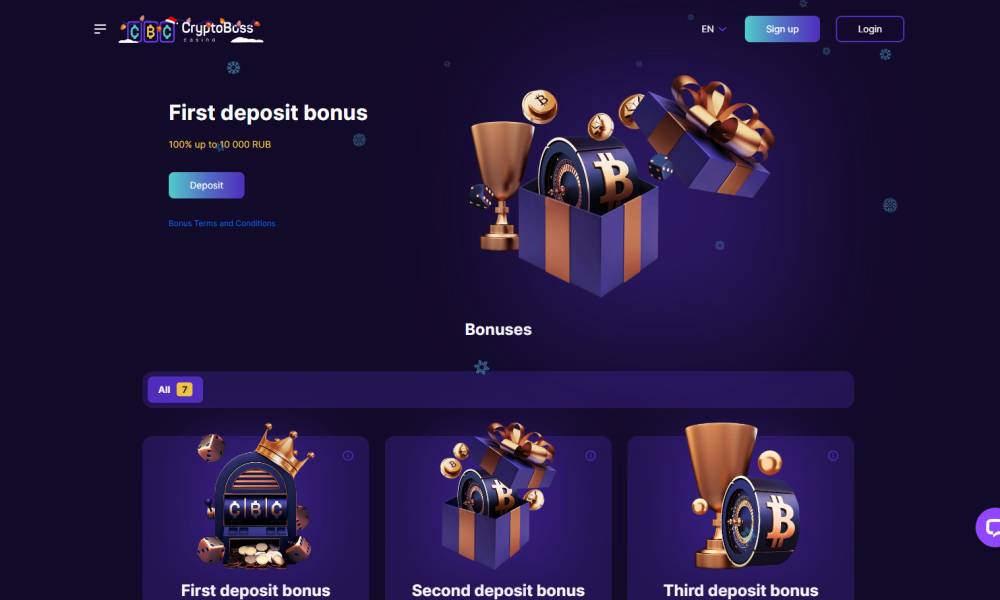
Task: Click the language chevron arrow
Action: click(723, 29)
